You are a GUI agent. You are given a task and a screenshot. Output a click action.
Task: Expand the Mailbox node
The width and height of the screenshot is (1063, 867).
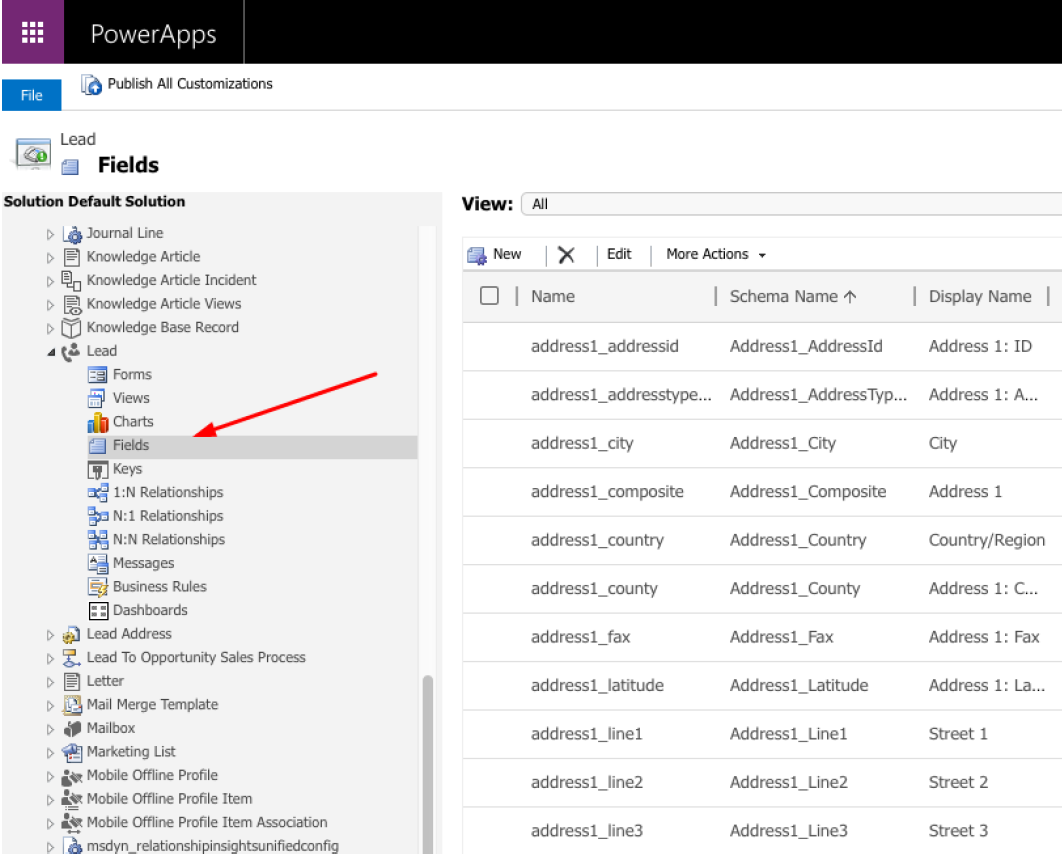coord(50,729)
